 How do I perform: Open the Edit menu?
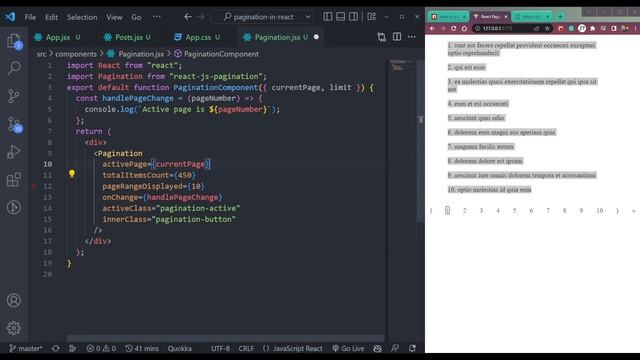(x=51, y=17)
